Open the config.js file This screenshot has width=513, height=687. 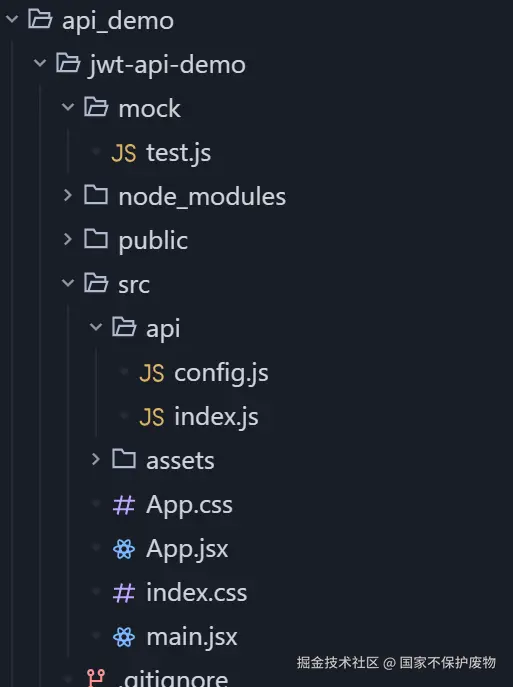[x=221, y=374]
